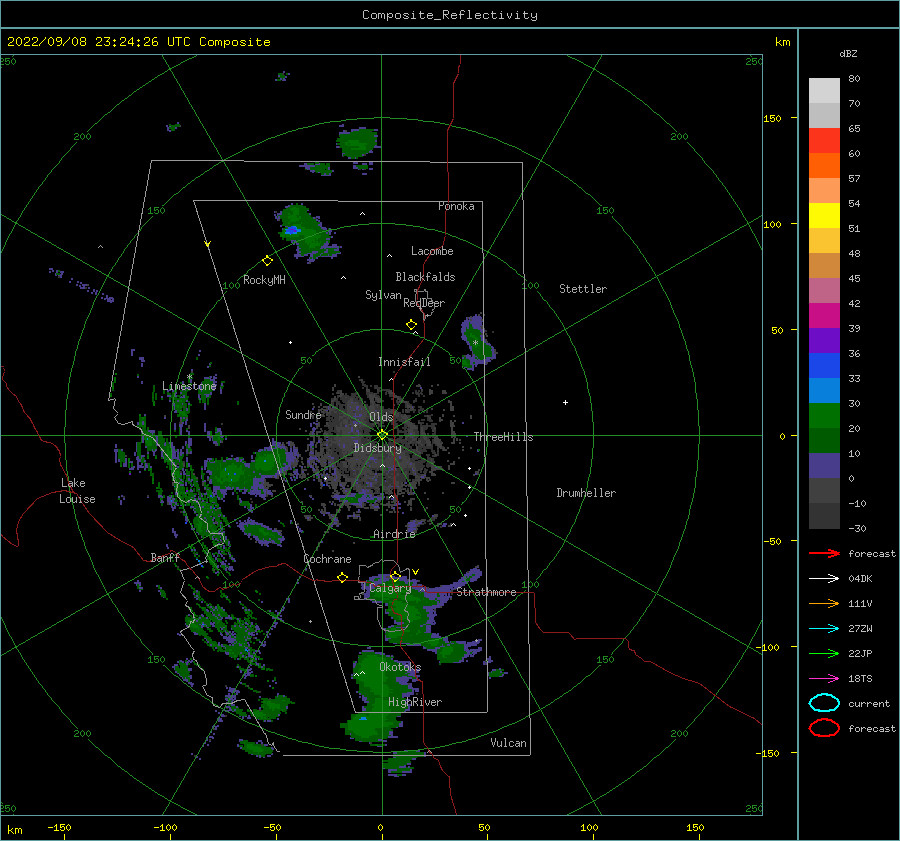Click the Sundre city label
Viewport: 900px width, 841px height.
pyautogui.click(x=303, y=414)
